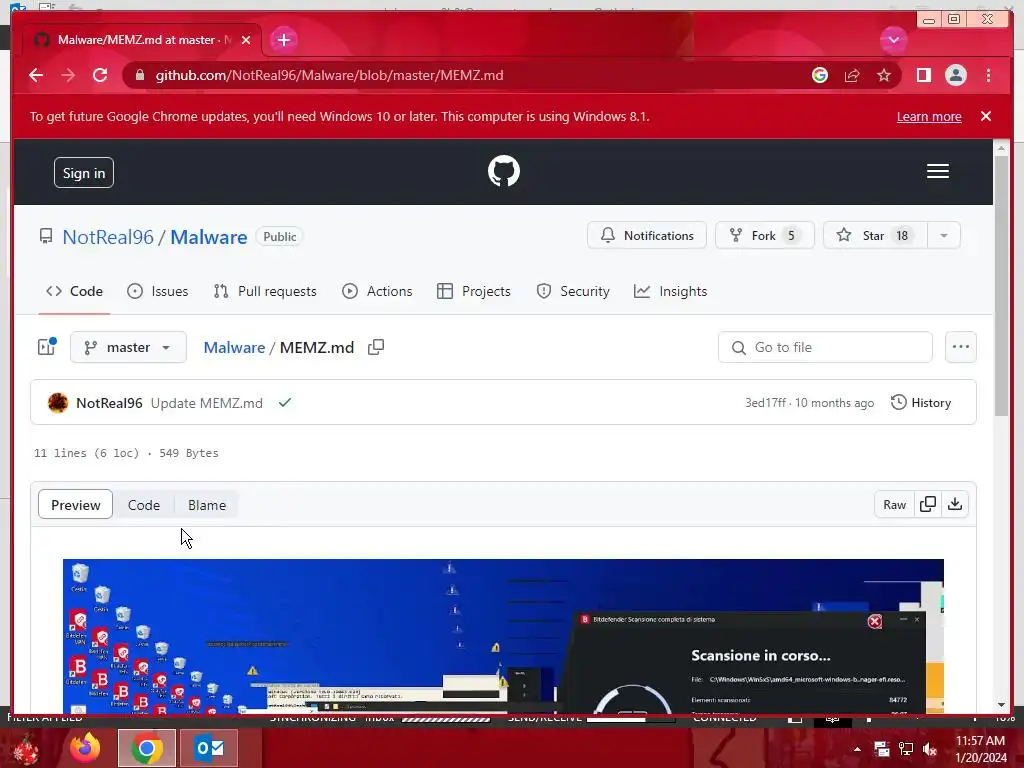
Task: Open the Google icon in address bar
Action: pos(820,75)
